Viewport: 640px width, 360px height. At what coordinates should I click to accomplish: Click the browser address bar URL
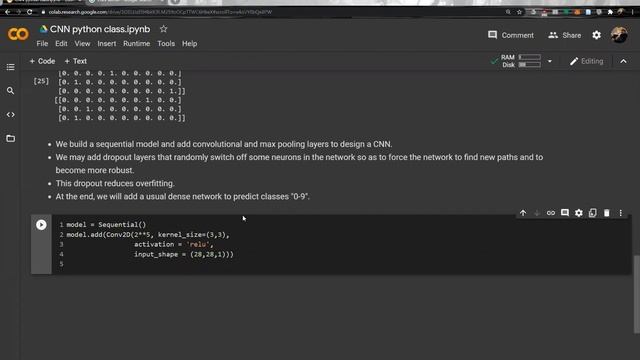click(160, 12)
